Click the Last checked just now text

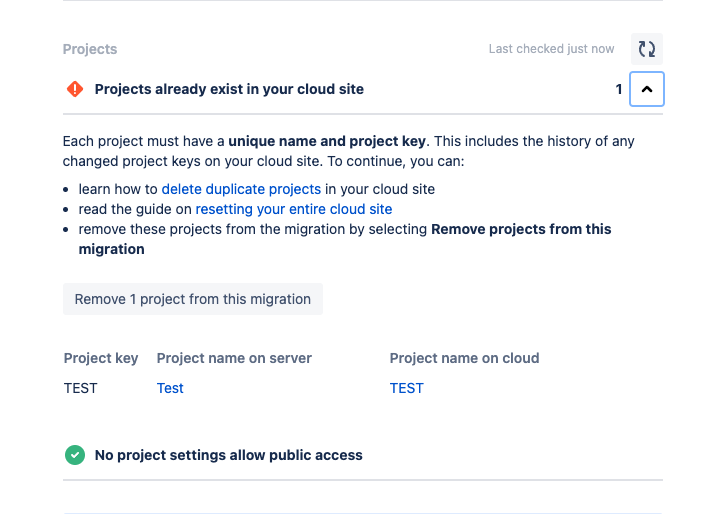(551, 49)
